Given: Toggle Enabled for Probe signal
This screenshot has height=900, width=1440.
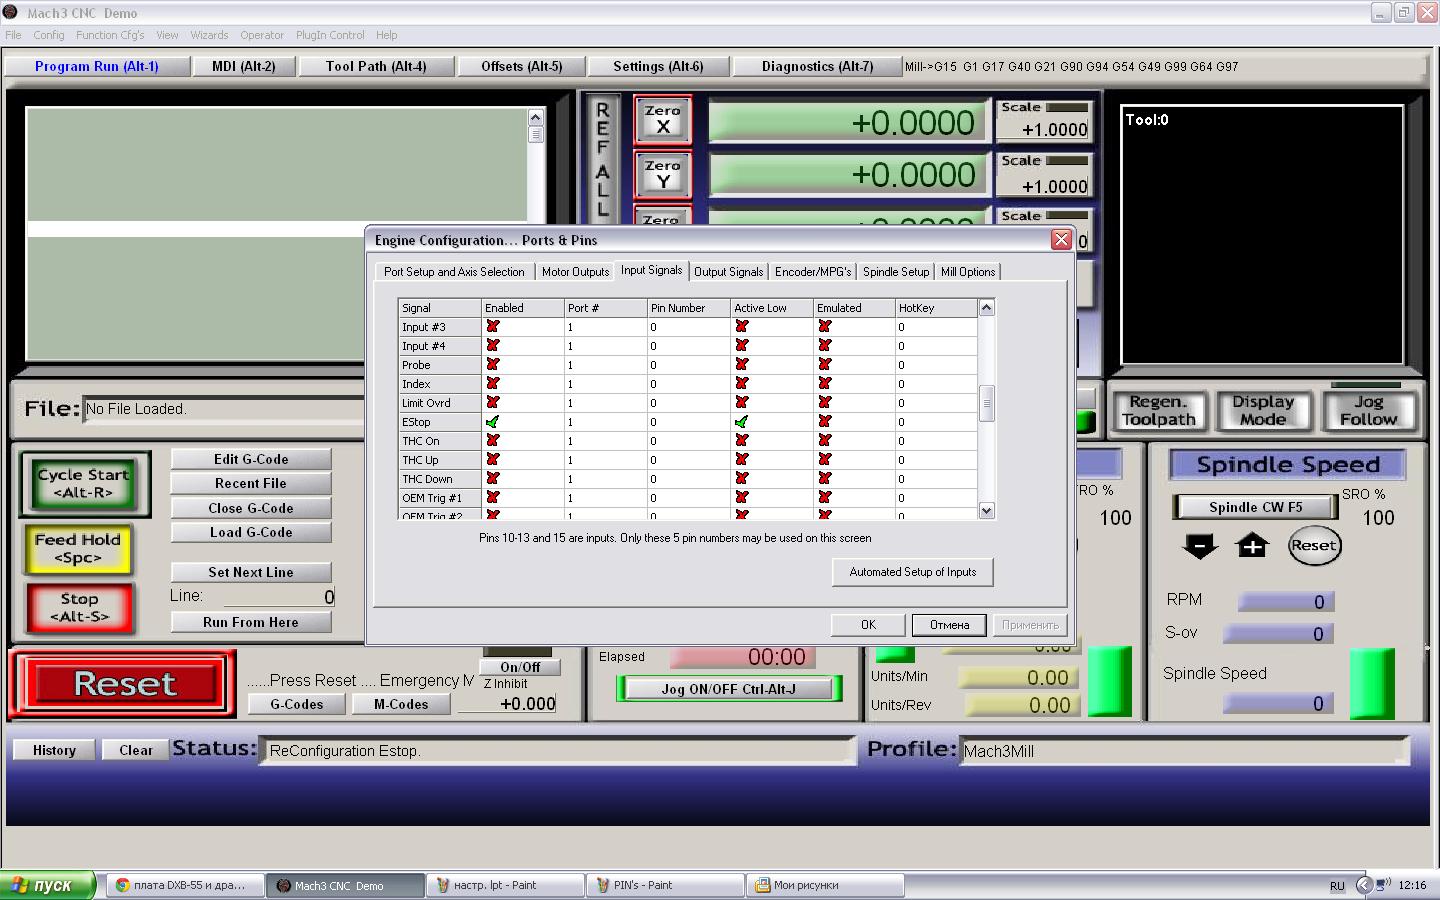Looking at the screenshot, I should tap(492, 365).
